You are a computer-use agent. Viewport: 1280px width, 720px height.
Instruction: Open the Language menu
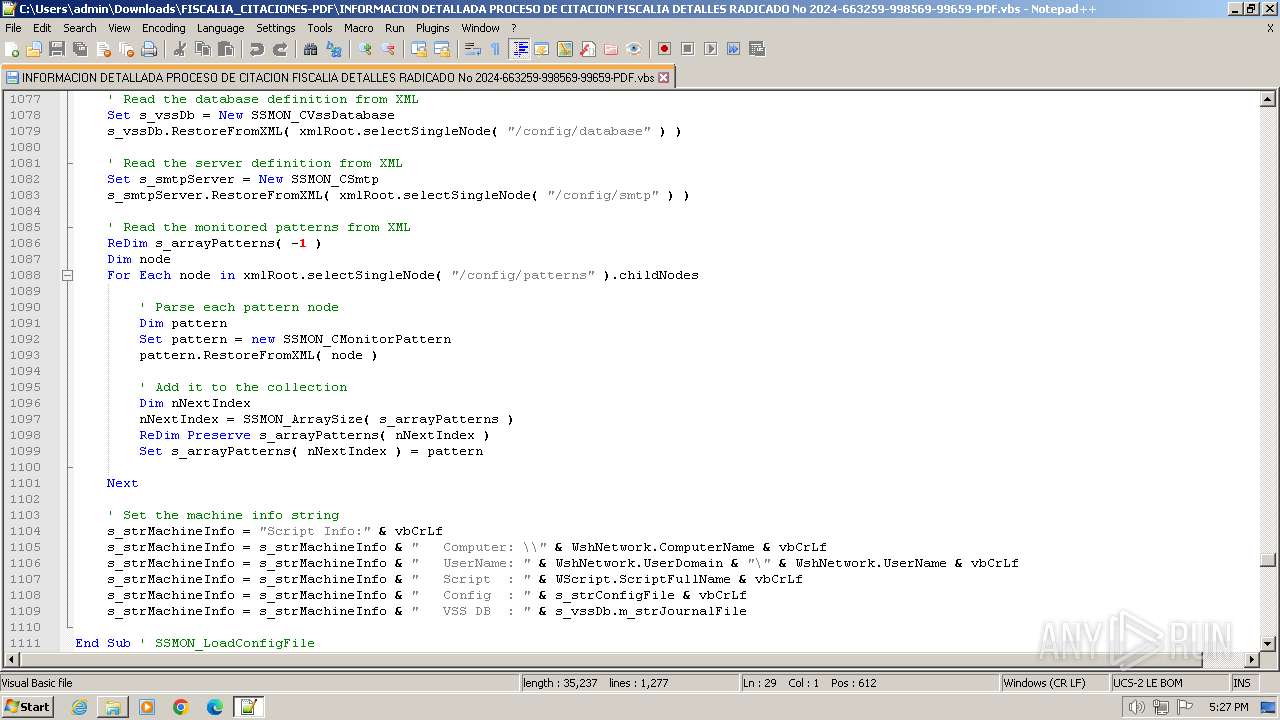click(220, 28)
